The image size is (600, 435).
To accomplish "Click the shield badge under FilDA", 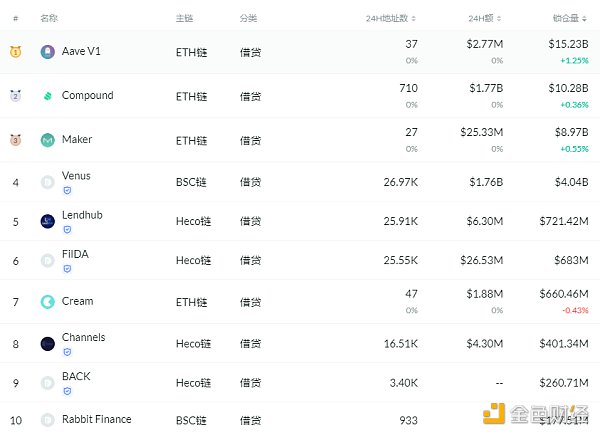I will coord(67,268).
